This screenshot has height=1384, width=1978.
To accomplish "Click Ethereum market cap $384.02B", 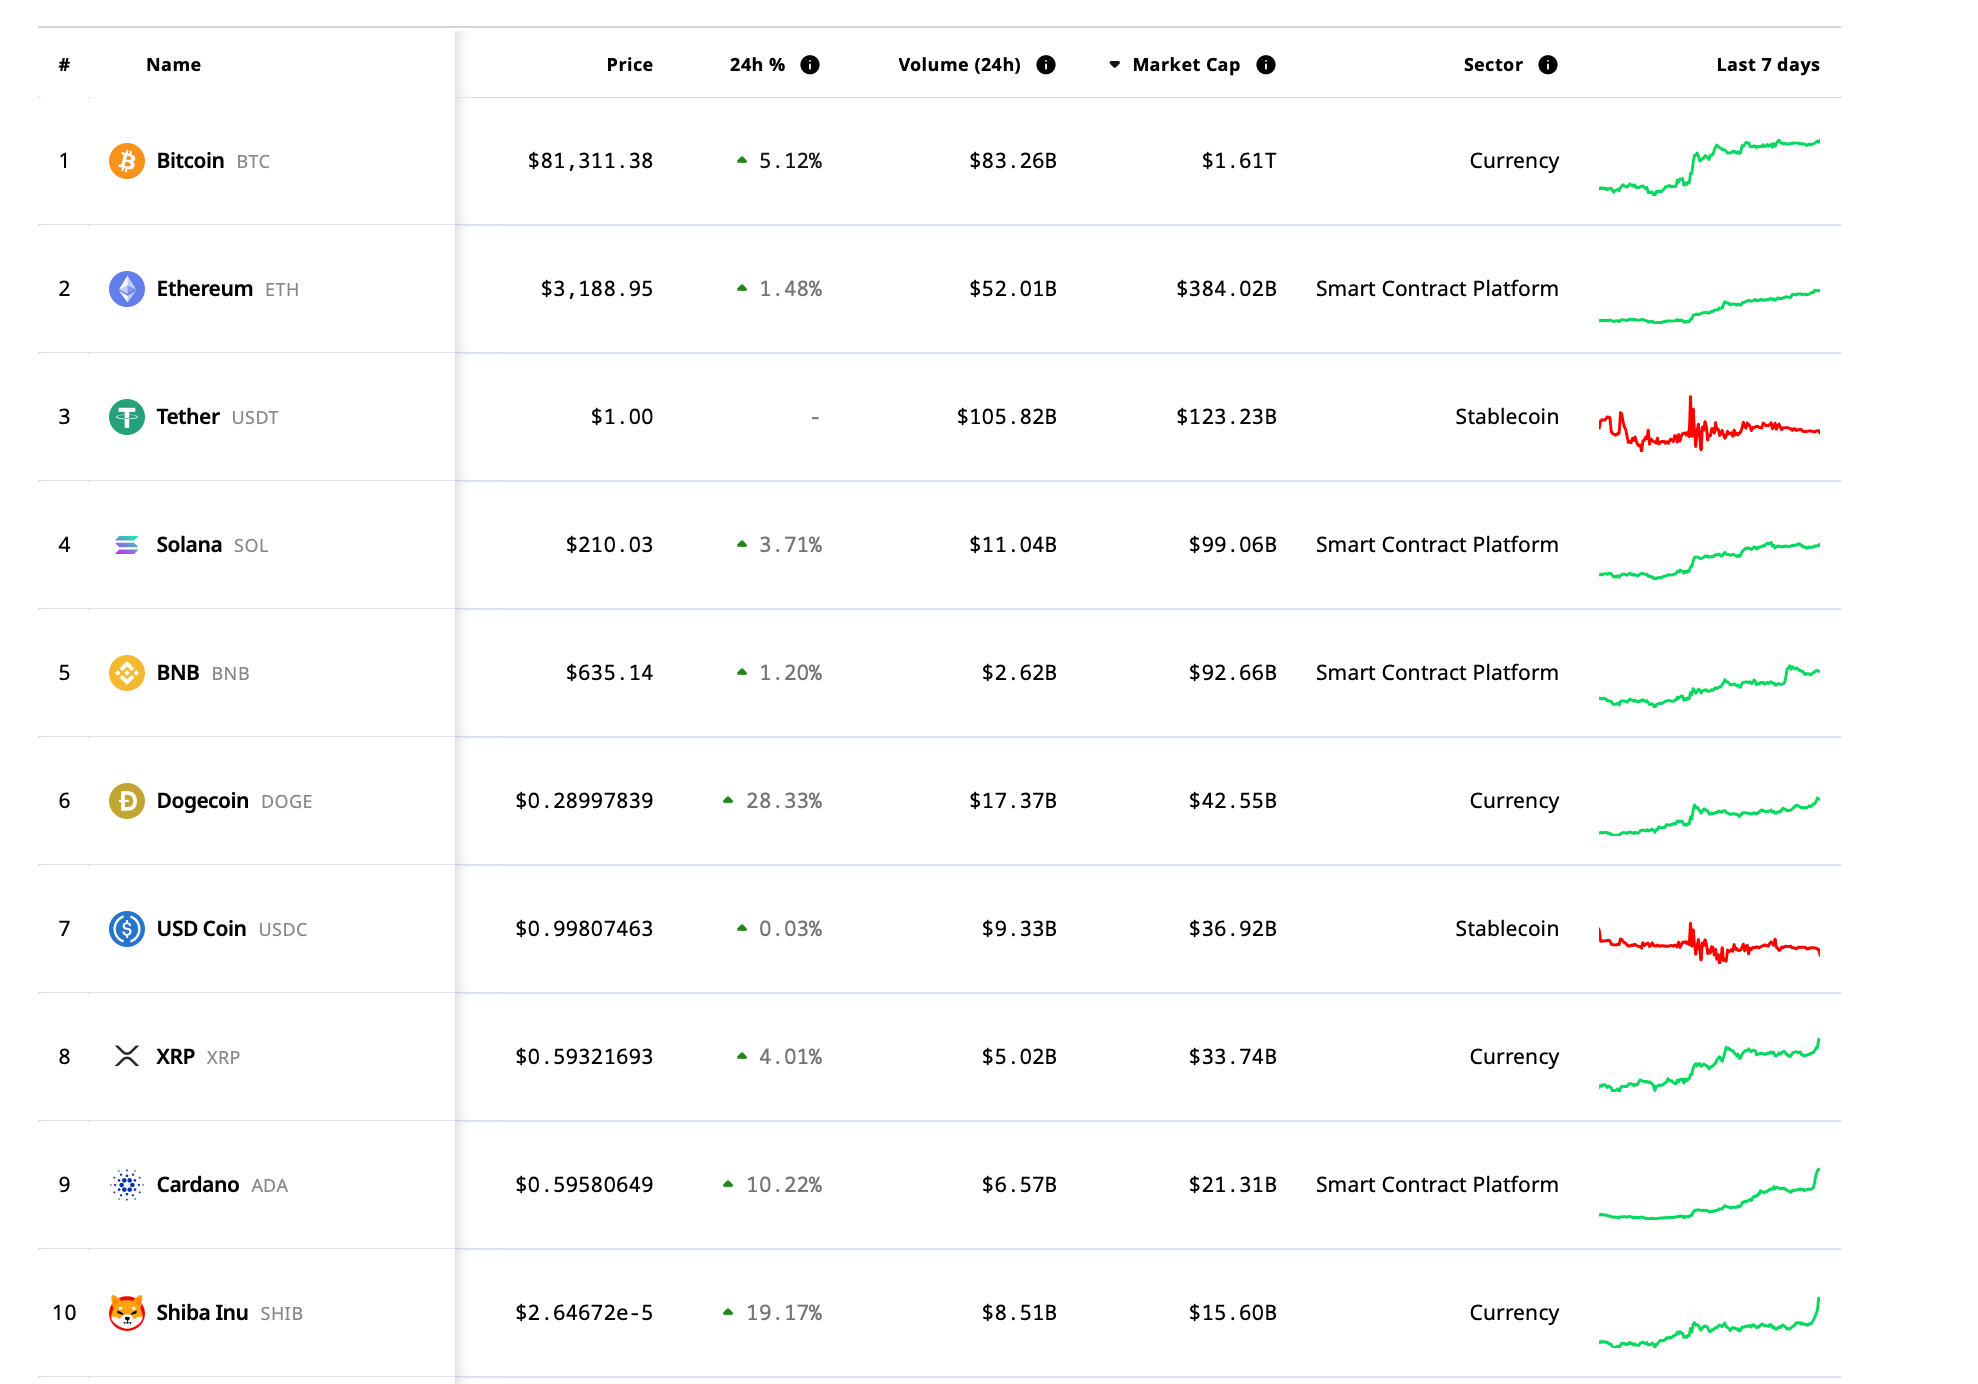I will [1227, 289].
